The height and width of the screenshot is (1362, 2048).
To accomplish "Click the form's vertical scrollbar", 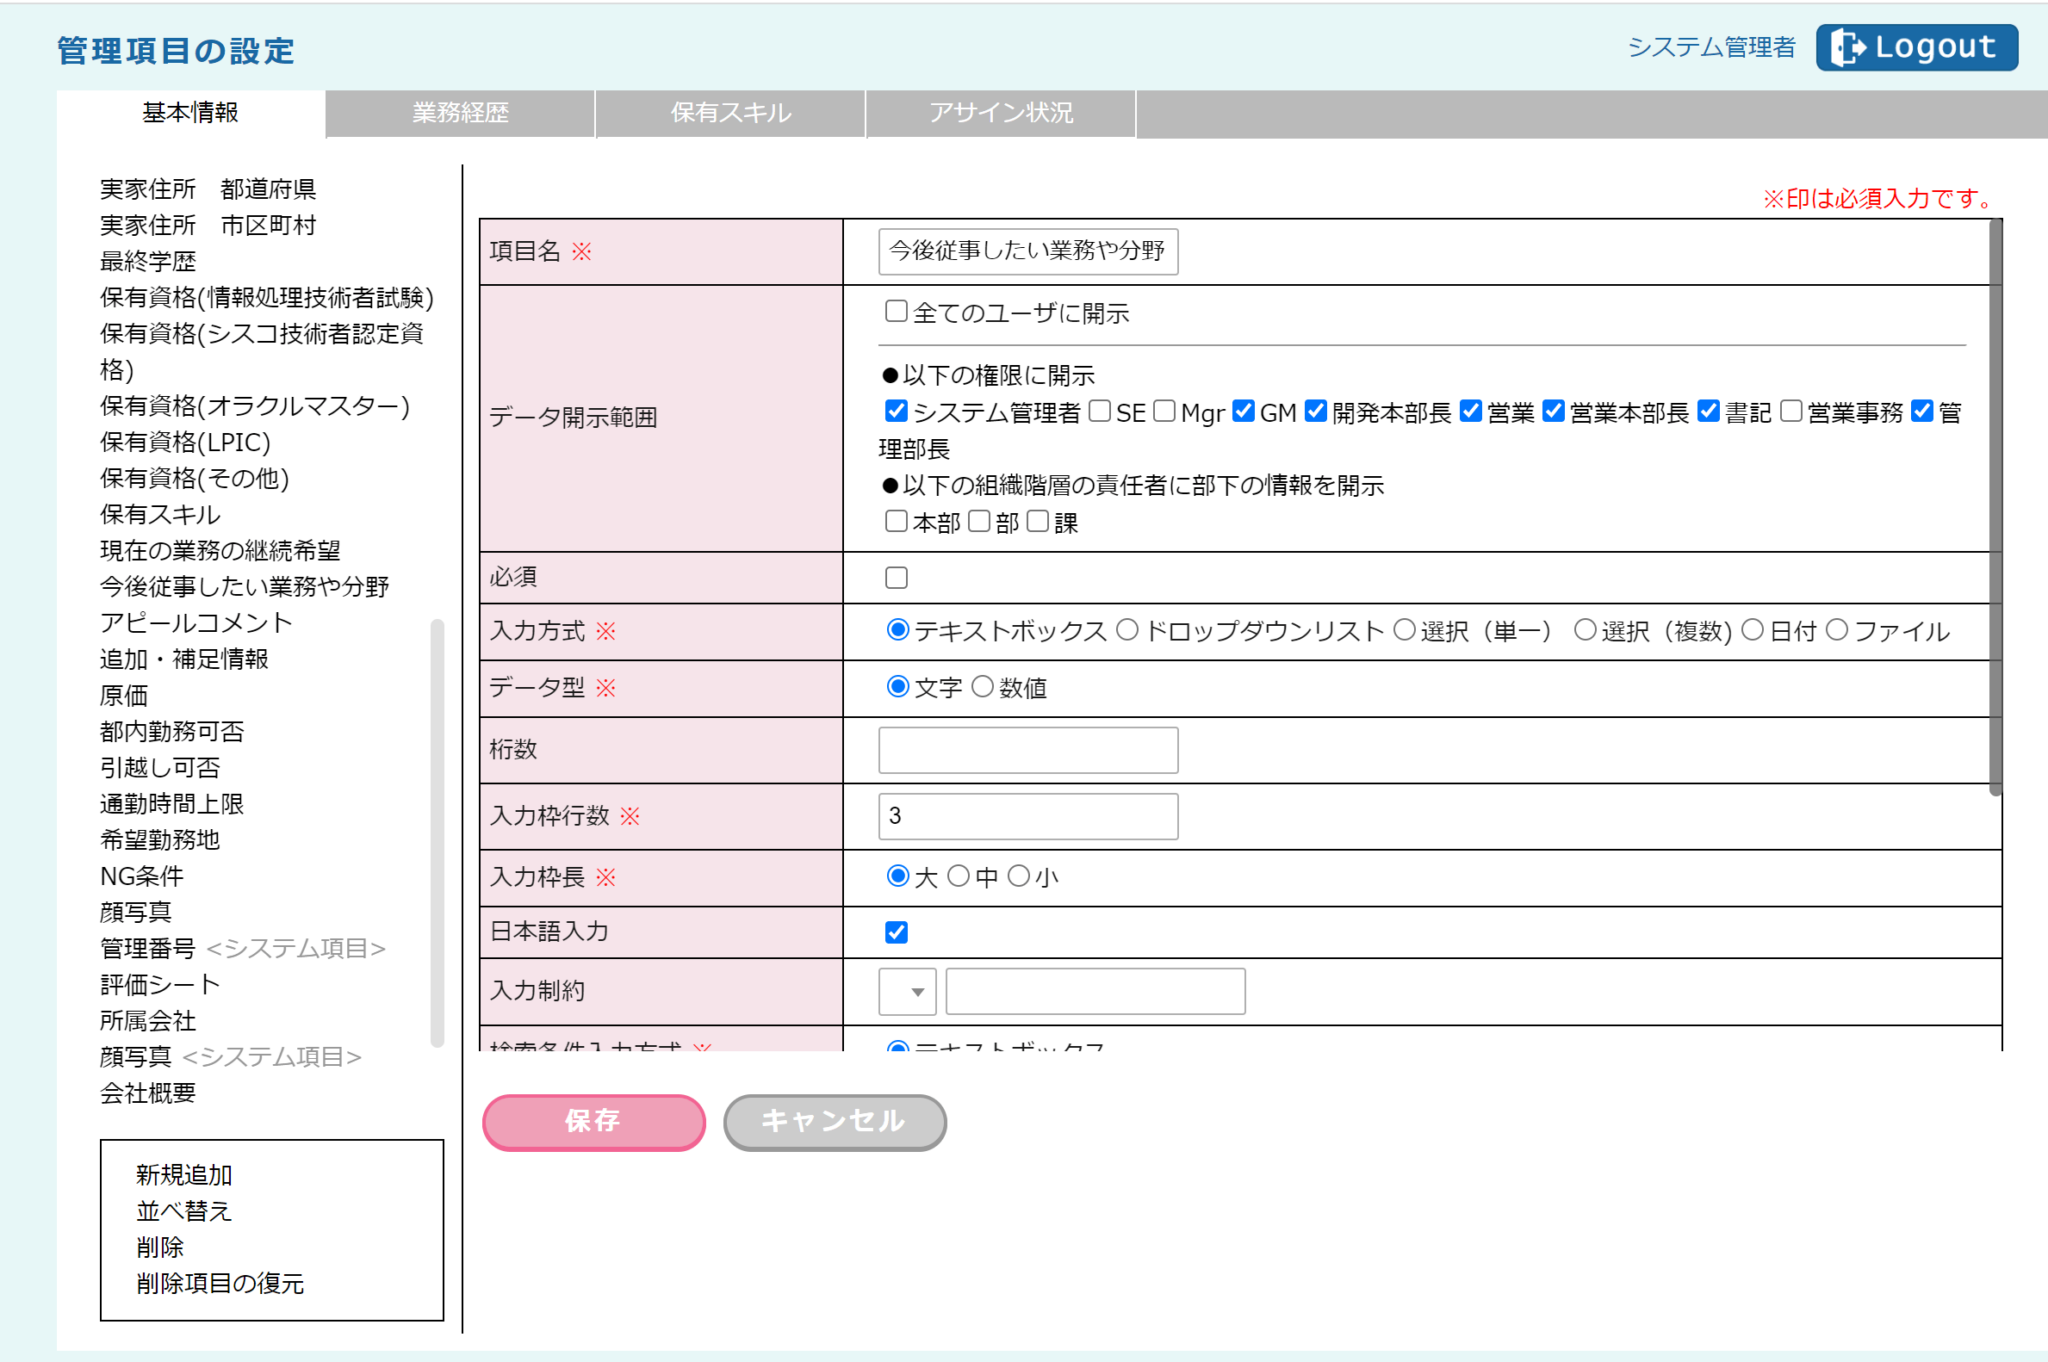I will click(1995, 500).
